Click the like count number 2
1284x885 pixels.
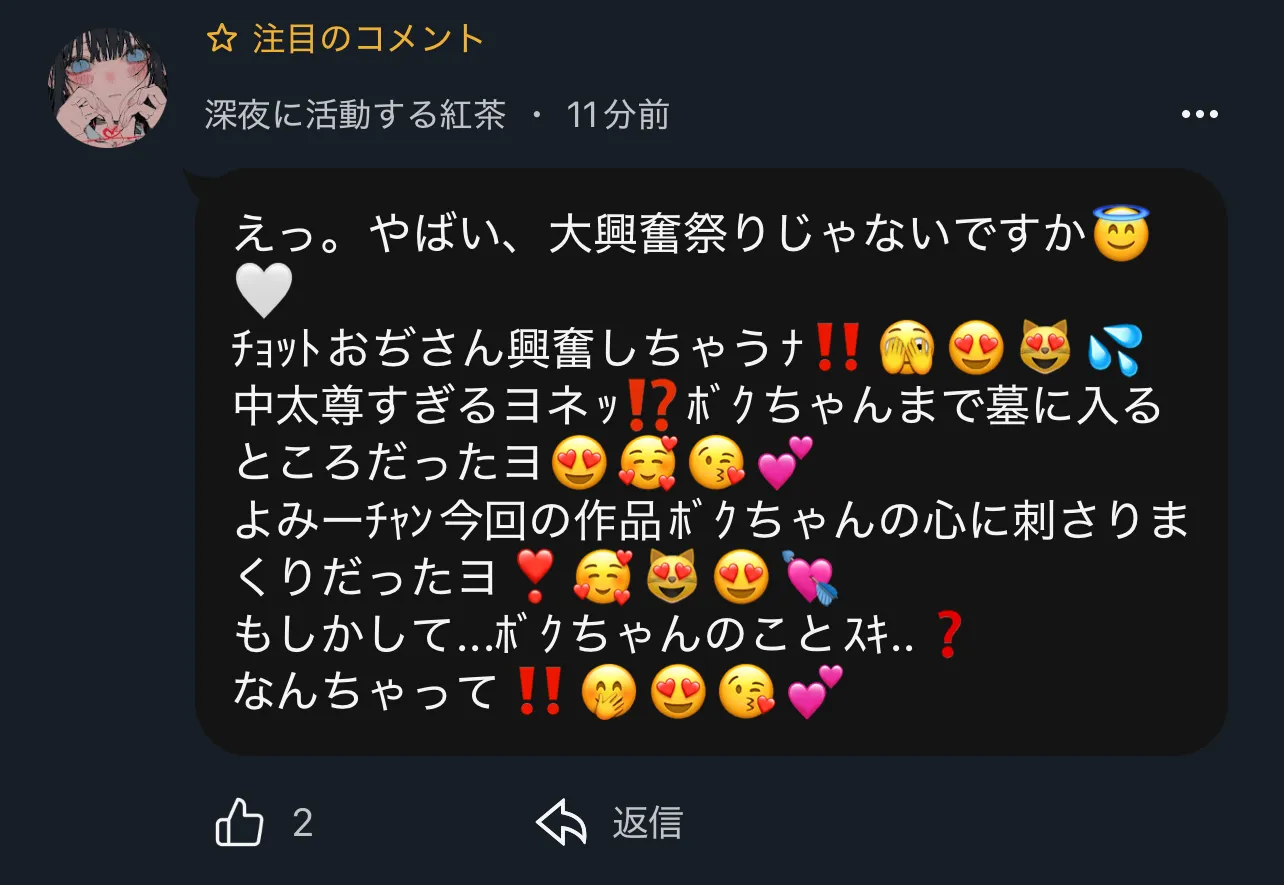pyautogui.click(x=303, y=823)
